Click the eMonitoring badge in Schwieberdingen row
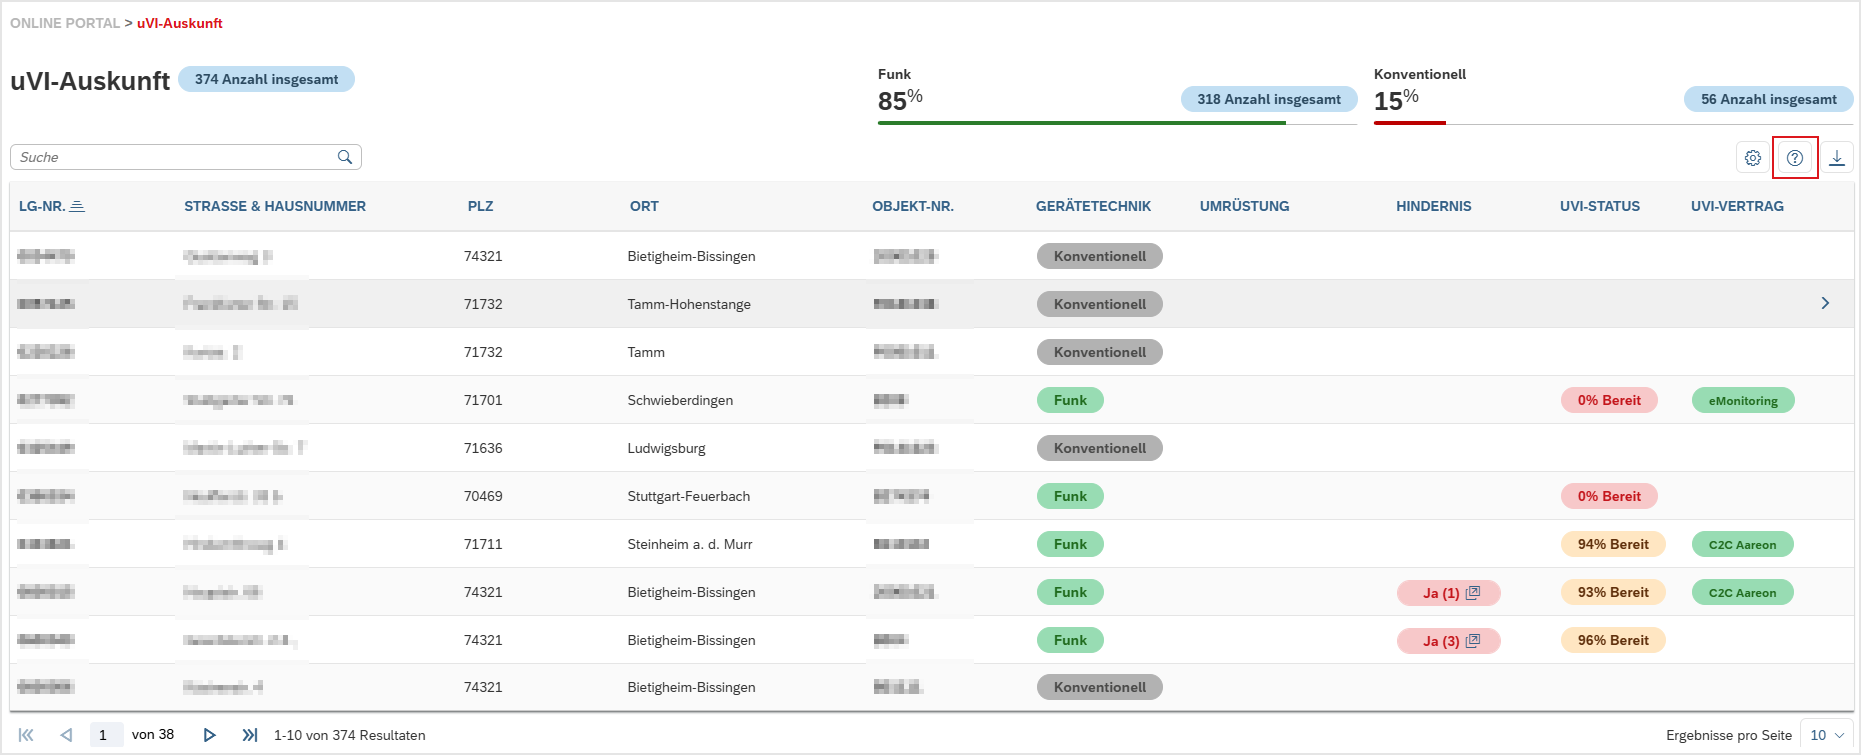Image resolution: width=1861 pixels, height=756 pixels. 1743,401
